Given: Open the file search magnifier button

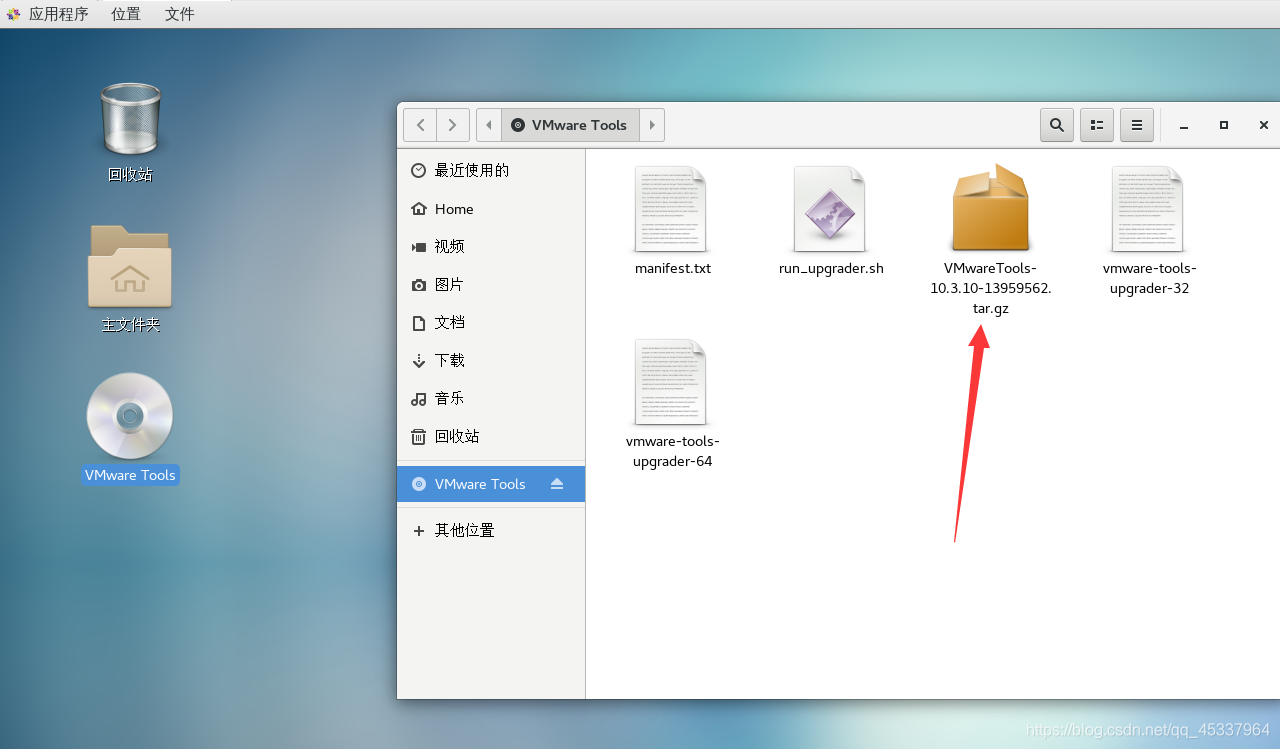Looking at the screenshot, I should 1057,125.
